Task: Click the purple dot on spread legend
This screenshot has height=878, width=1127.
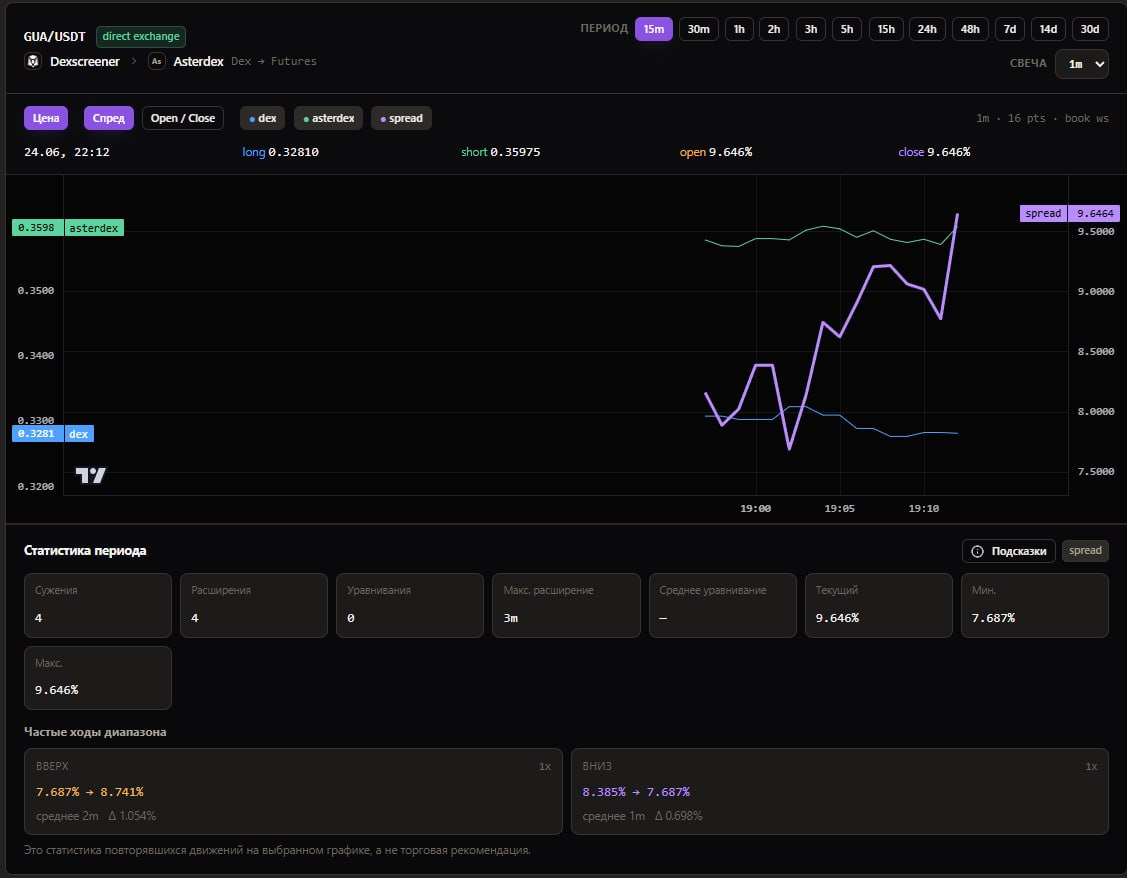Action: coord(383,119)
